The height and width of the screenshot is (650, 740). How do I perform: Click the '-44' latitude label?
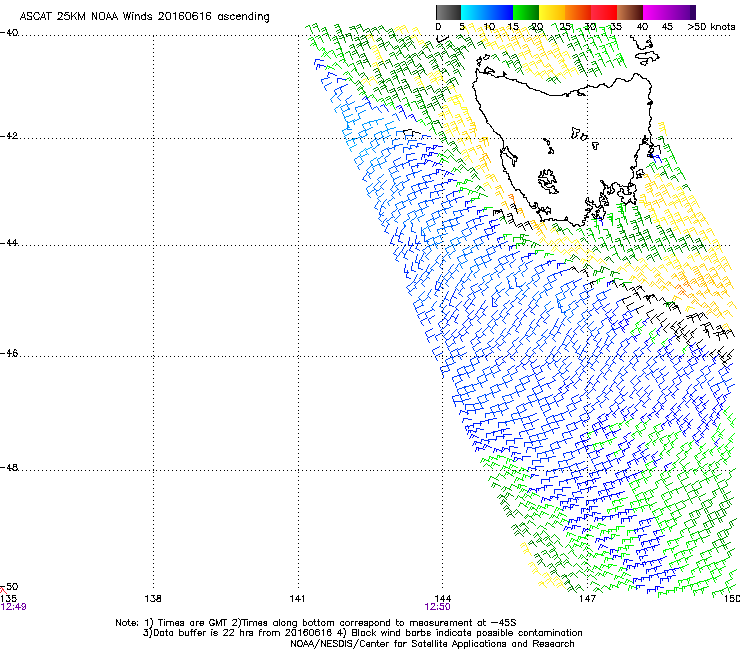tap(9, 243)
